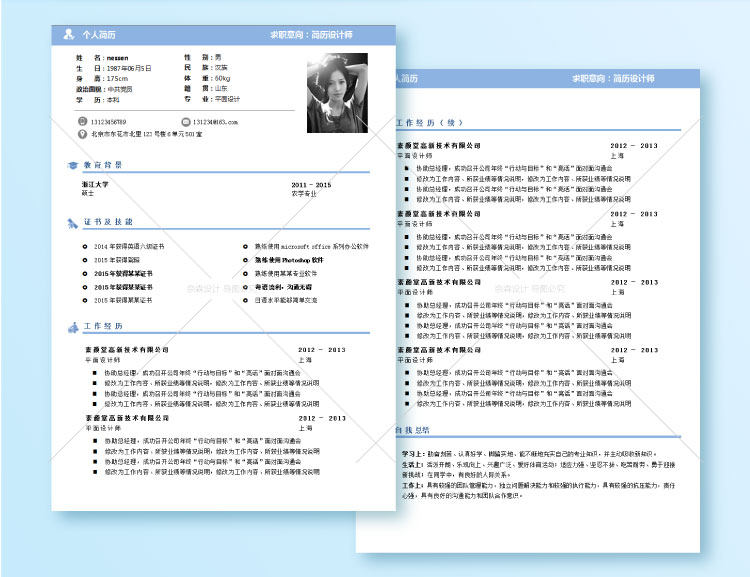Screen dimensions: 750x577
Task: Click the school name 浙江大学
Action: click(x=95, y=184)
